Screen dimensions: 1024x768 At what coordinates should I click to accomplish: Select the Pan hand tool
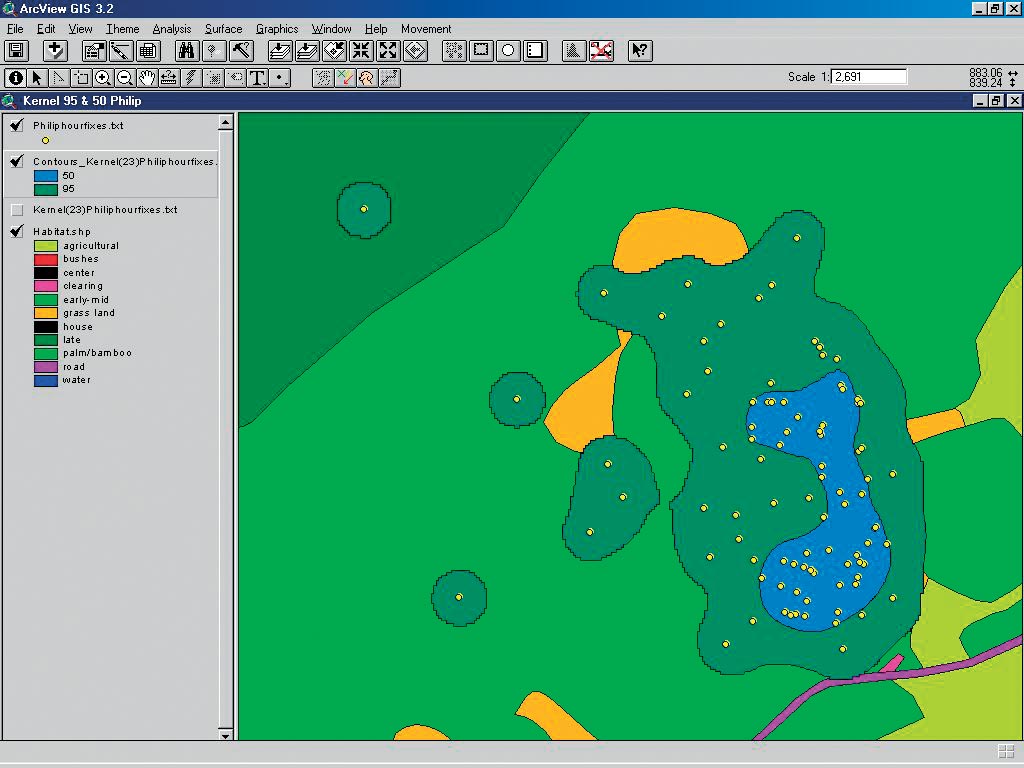147,78
